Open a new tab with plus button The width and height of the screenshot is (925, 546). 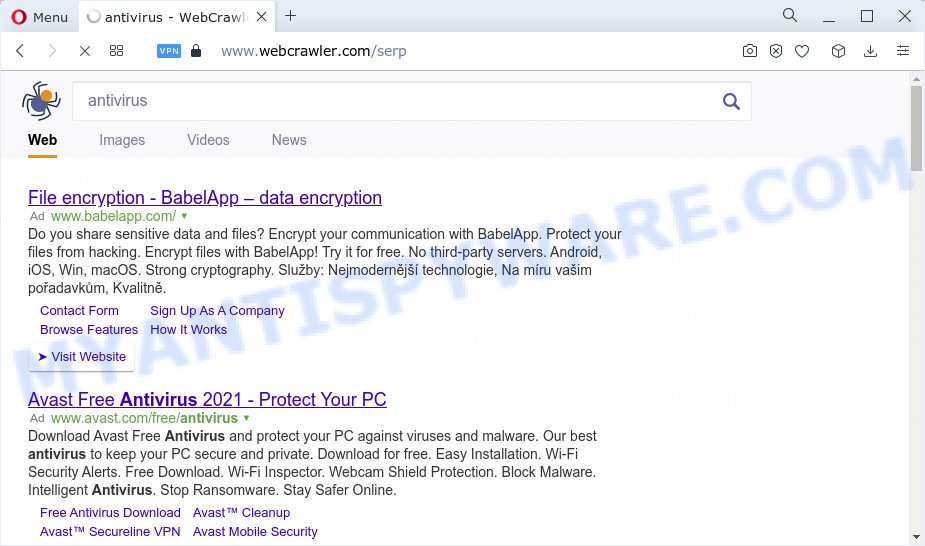tap(290, 16)
